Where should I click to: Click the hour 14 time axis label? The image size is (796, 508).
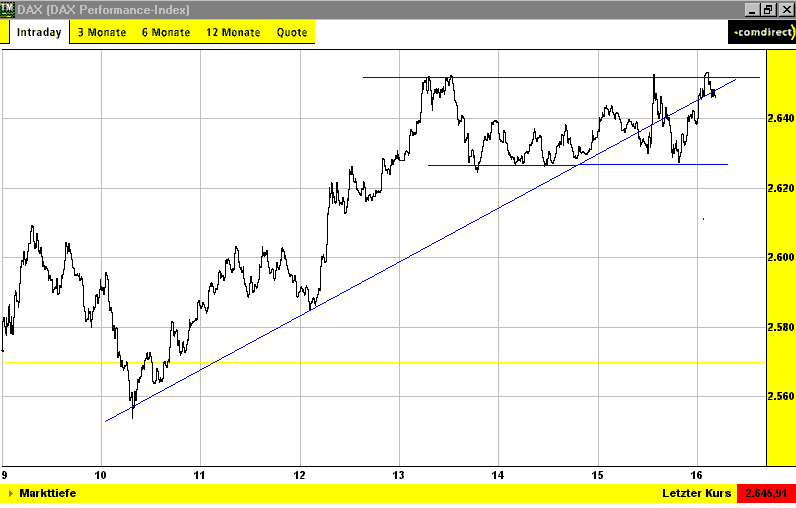click(x=498, y=476)
